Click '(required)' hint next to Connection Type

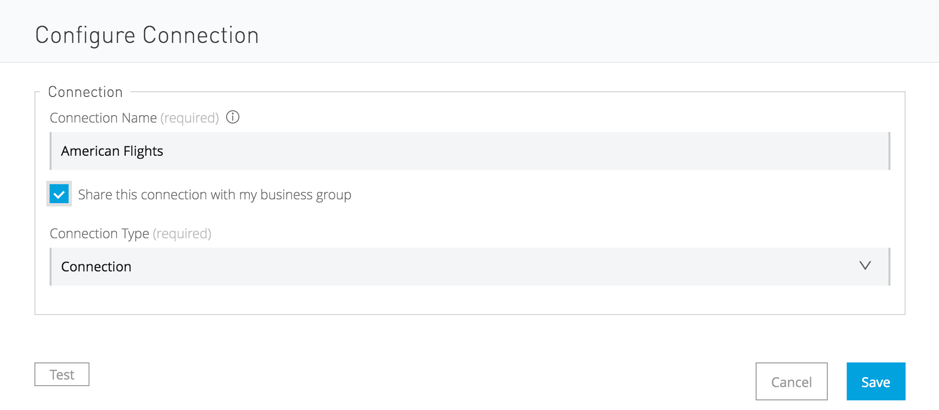tap(181, 233)
